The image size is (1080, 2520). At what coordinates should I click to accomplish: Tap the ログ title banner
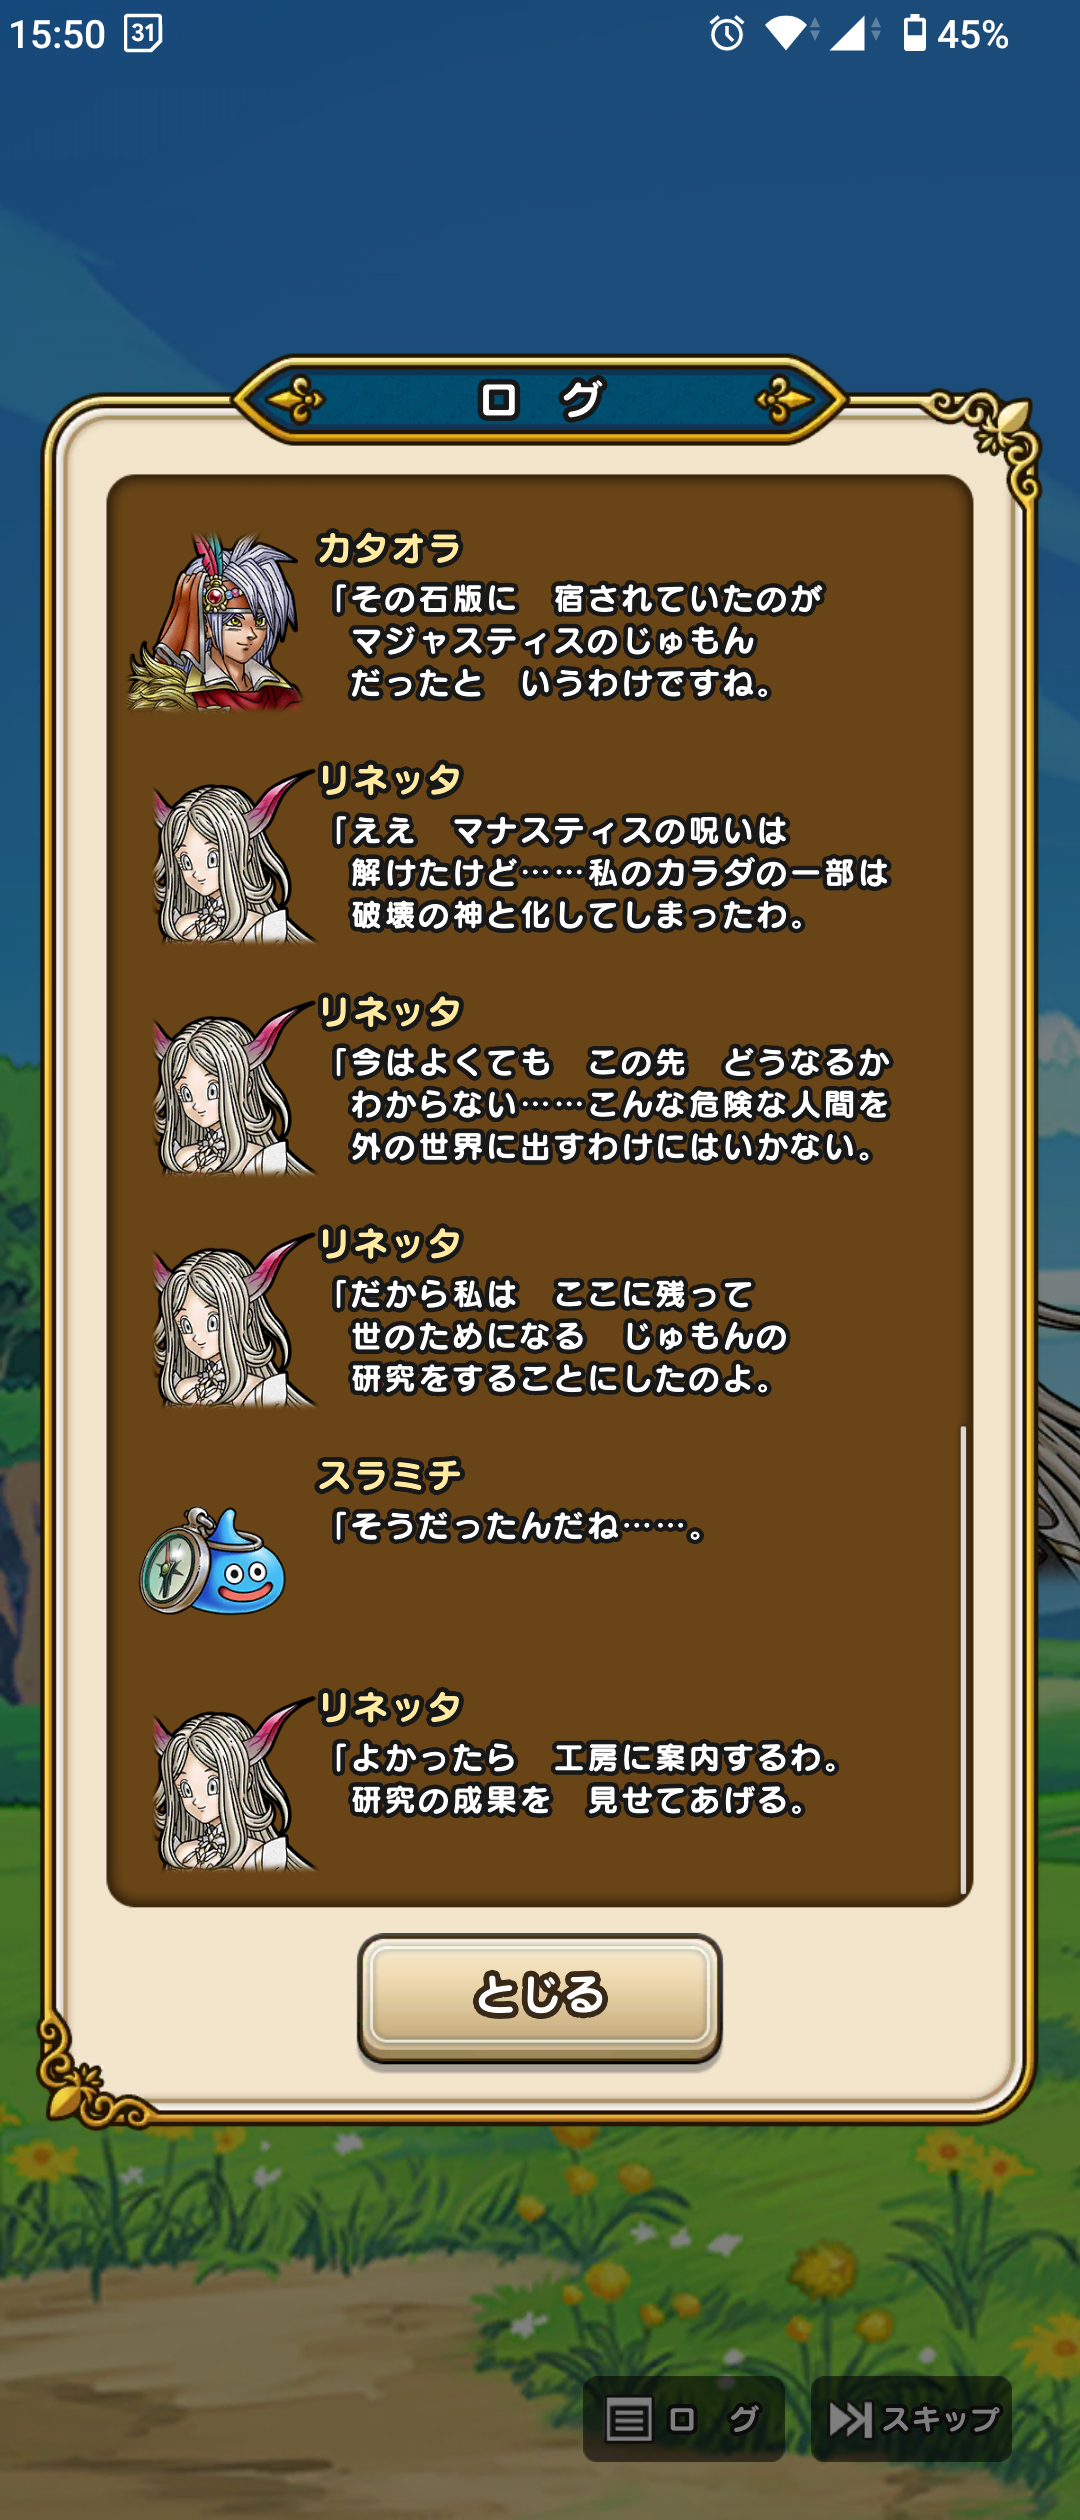tap(540, 400)
